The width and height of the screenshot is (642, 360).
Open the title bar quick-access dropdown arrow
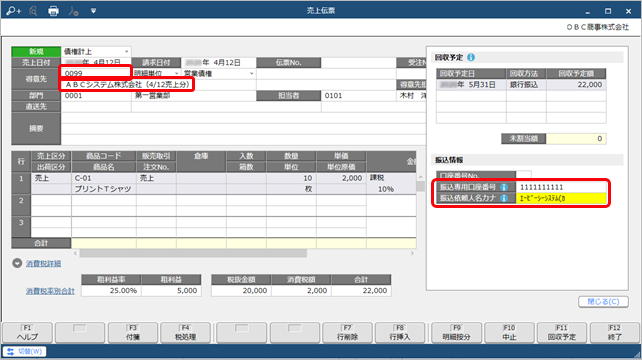tap(93, 11)
